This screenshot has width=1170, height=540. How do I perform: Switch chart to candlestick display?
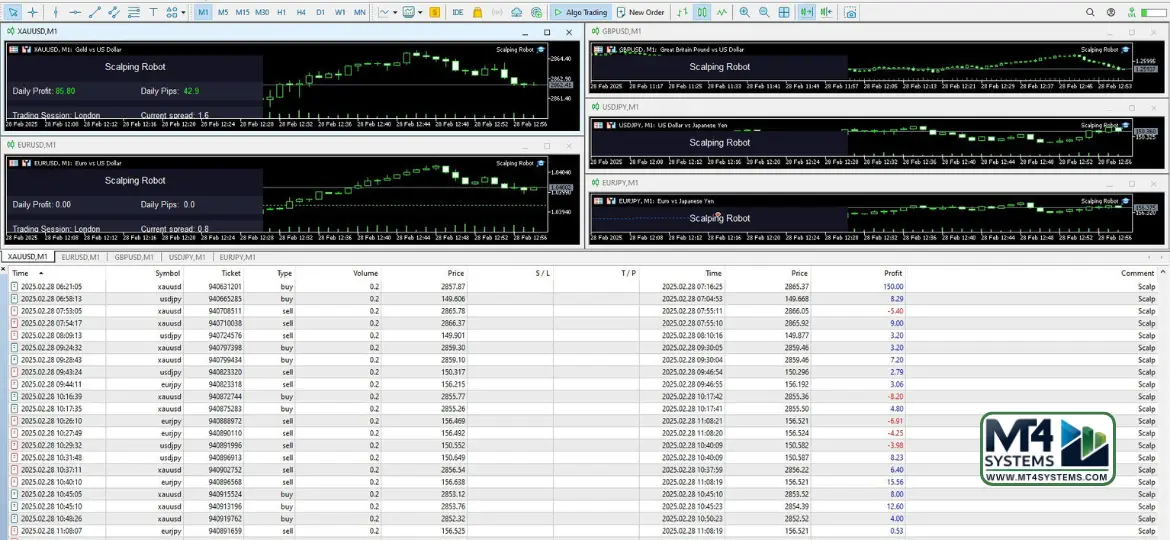point(702,12)
